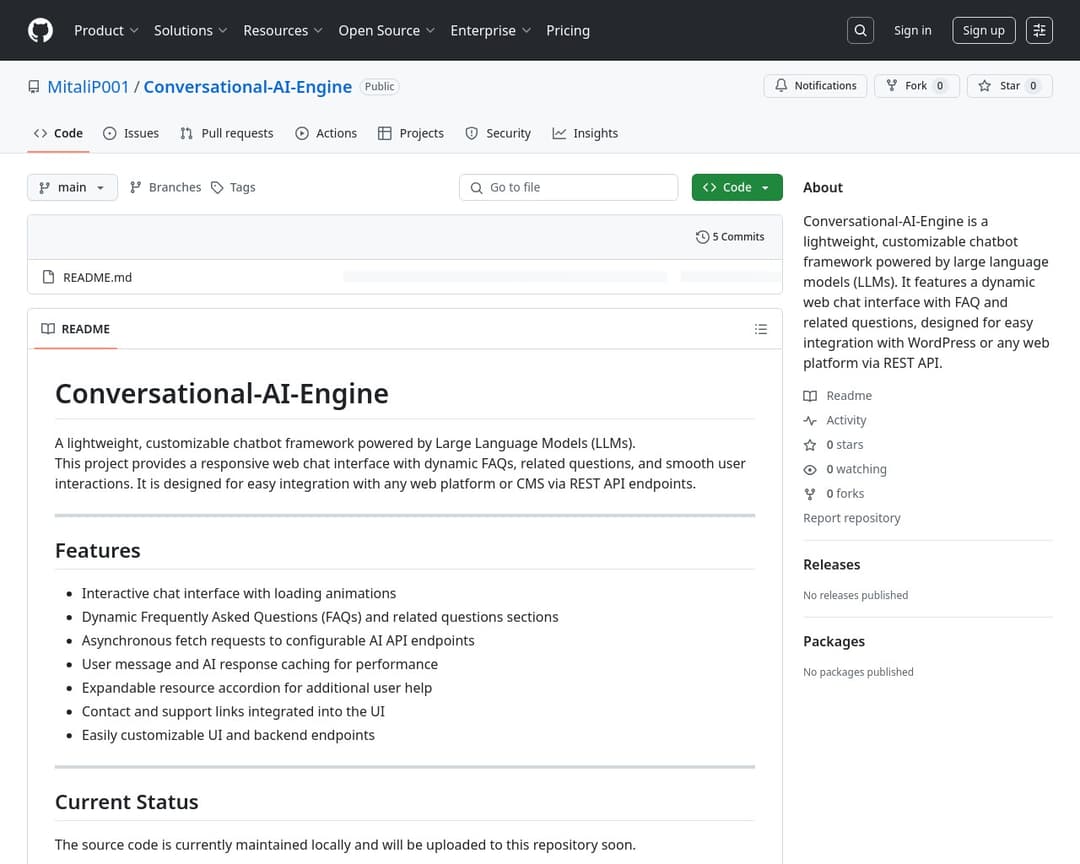Click the eye icon beside 0 watching
The width and height of the screenshot is (1080, 864).
tap(810, 470)
